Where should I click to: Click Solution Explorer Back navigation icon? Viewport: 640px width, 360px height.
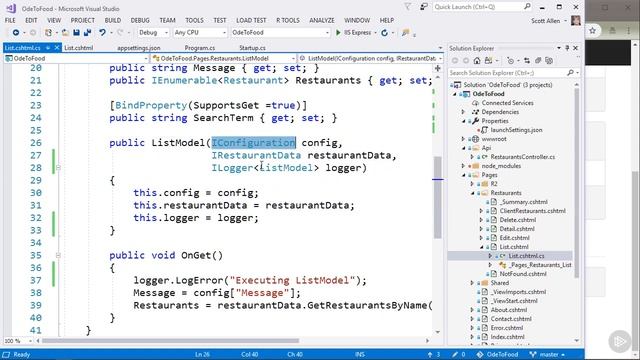[x=455, y=61]
